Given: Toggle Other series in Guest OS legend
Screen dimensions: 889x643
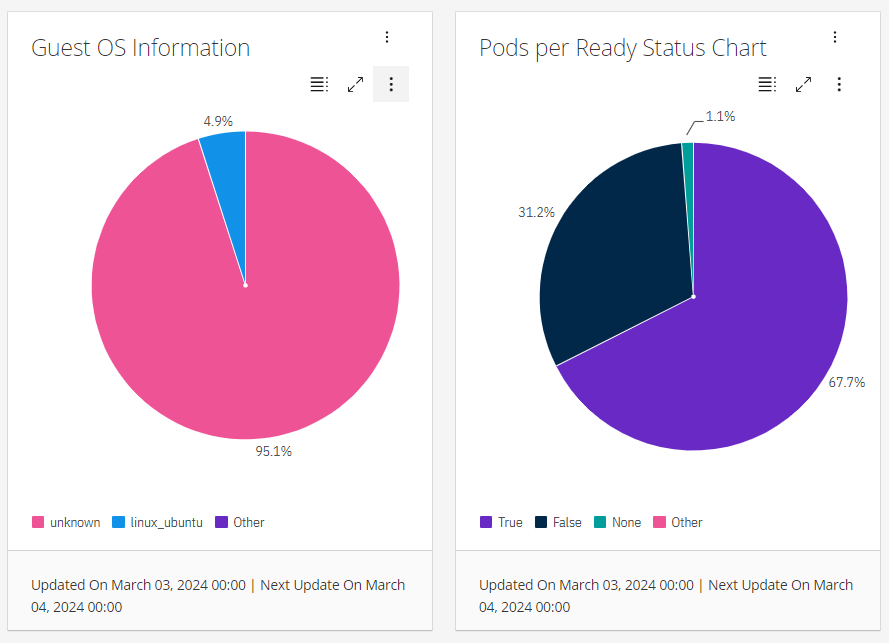Looking at the screenshot, I should [240, 522].
